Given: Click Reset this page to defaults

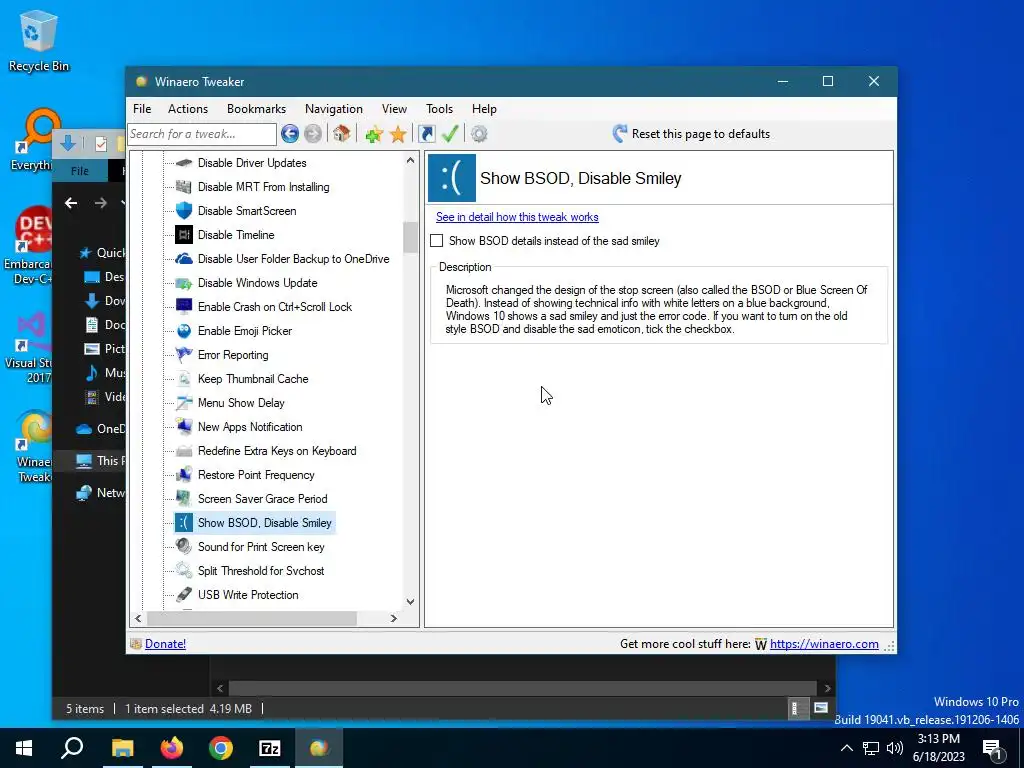Looking at the screenshot, I should pos(691,134).
